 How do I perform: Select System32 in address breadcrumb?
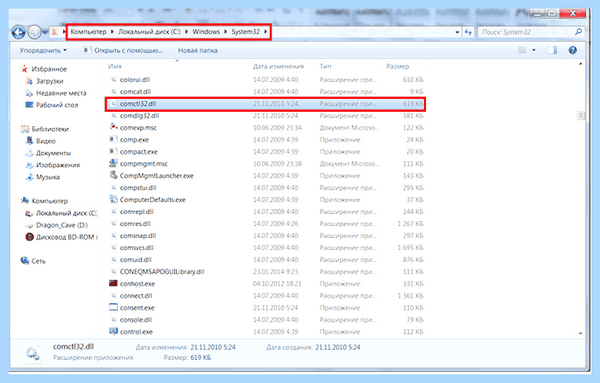(245, 32)
